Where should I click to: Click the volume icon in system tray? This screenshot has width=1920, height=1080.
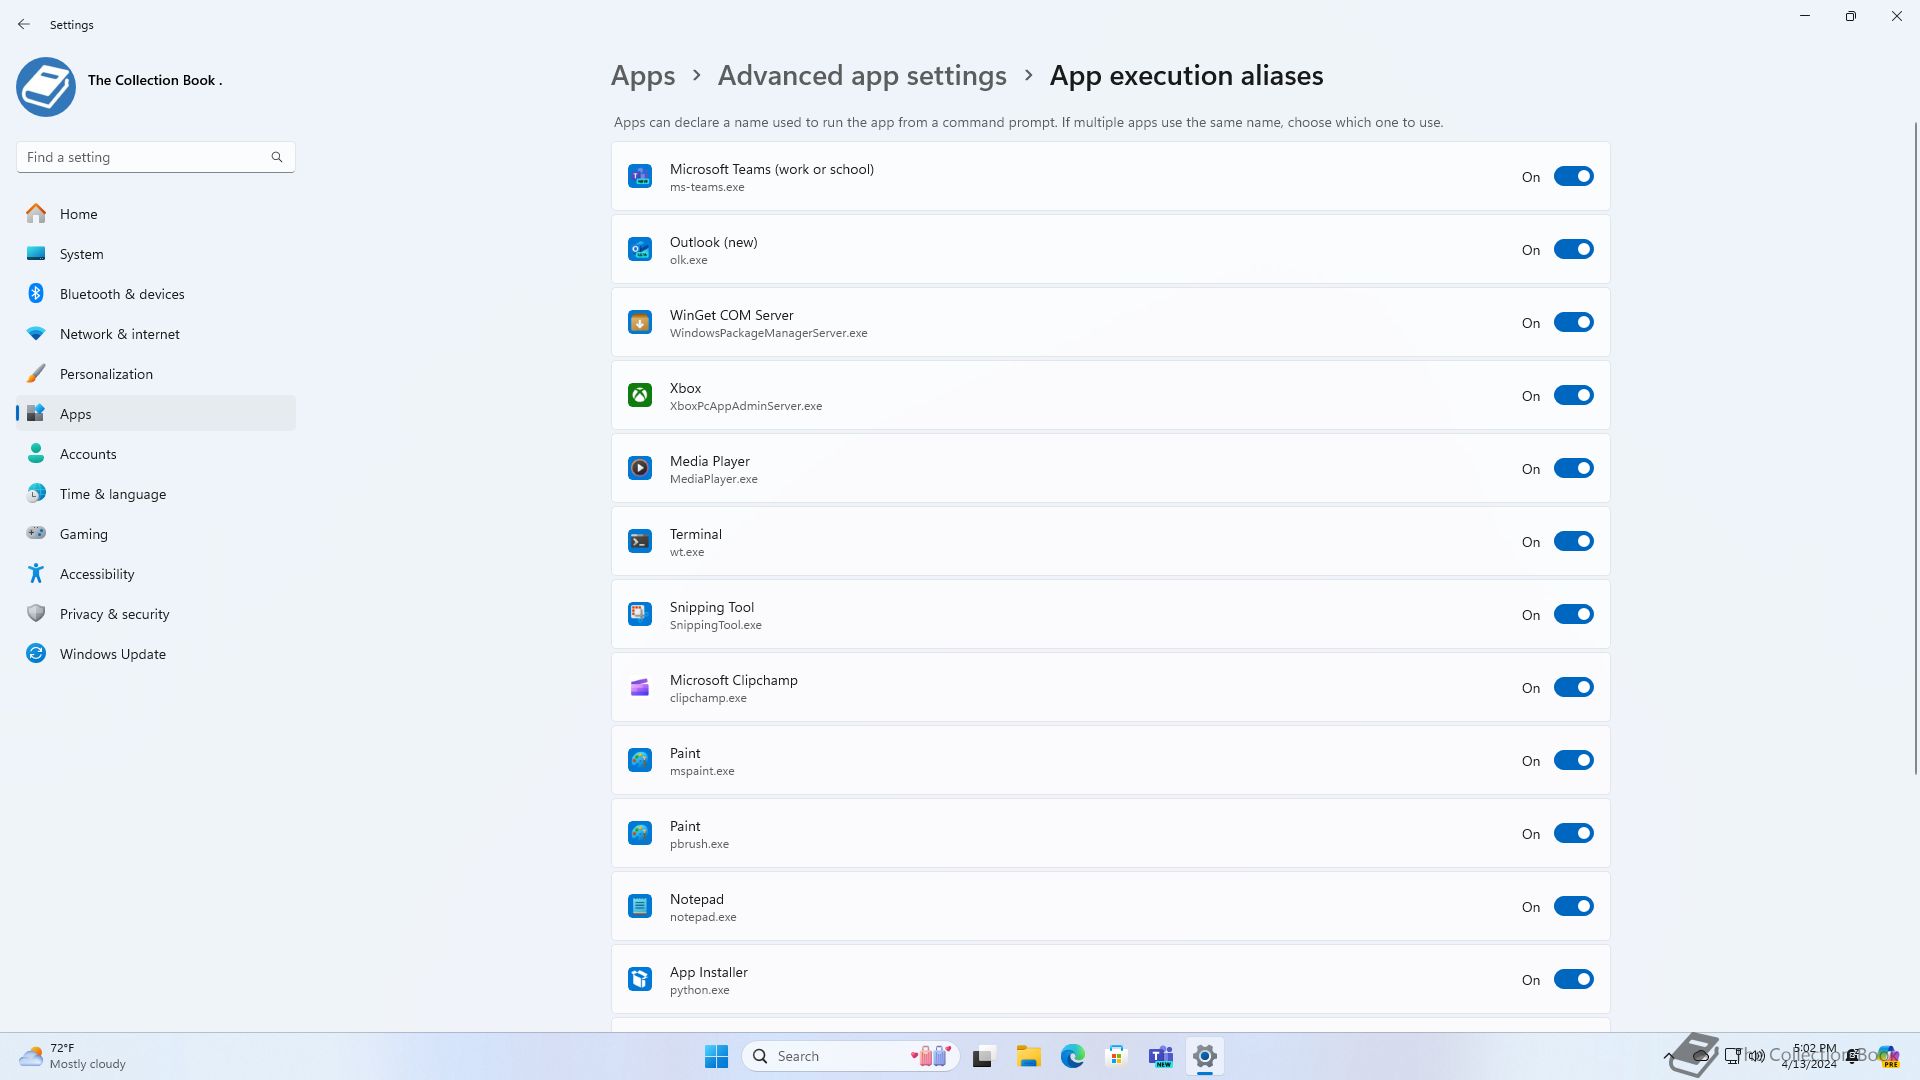pyautogui.click(x=1757, y=1056)
